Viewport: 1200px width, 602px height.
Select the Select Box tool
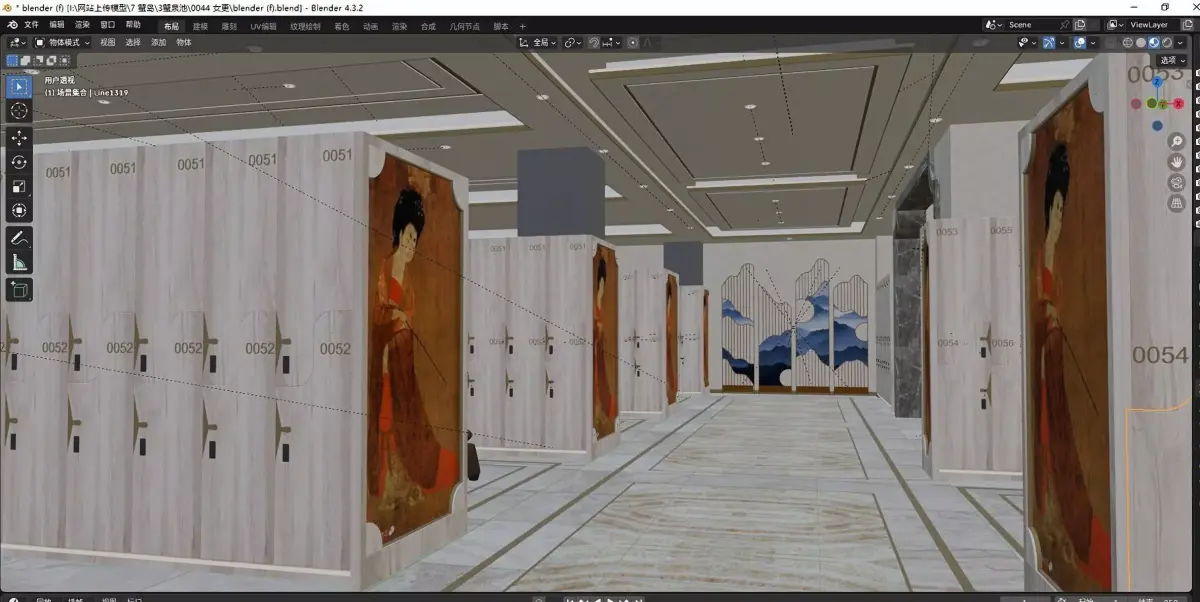pos(19,87)
